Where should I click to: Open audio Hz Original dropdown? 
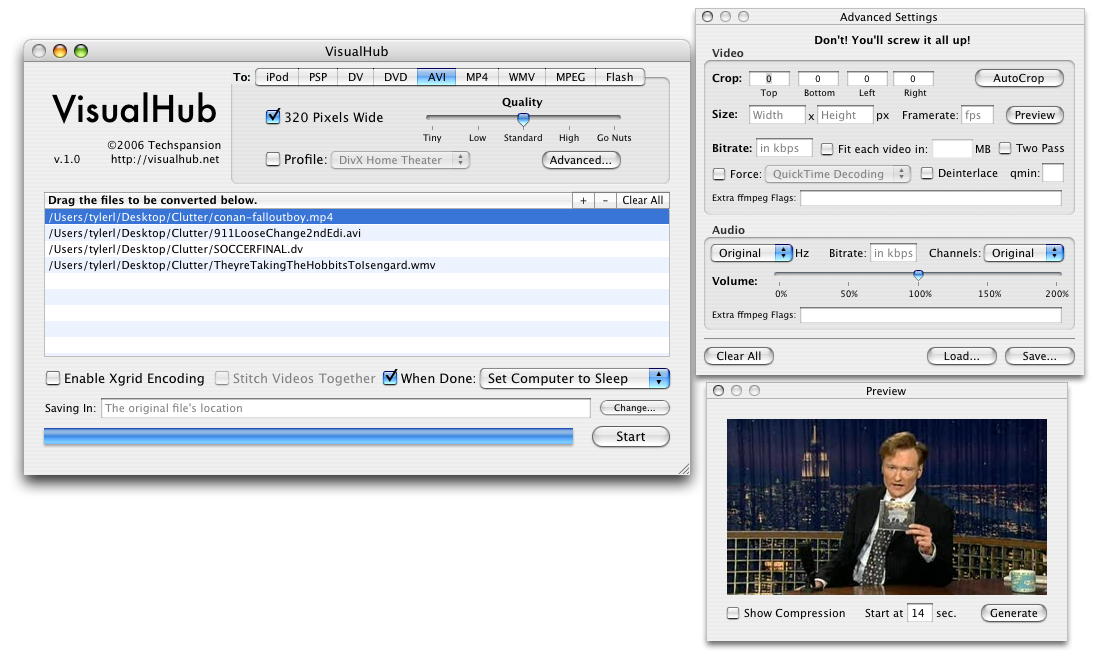coord(751,253)
